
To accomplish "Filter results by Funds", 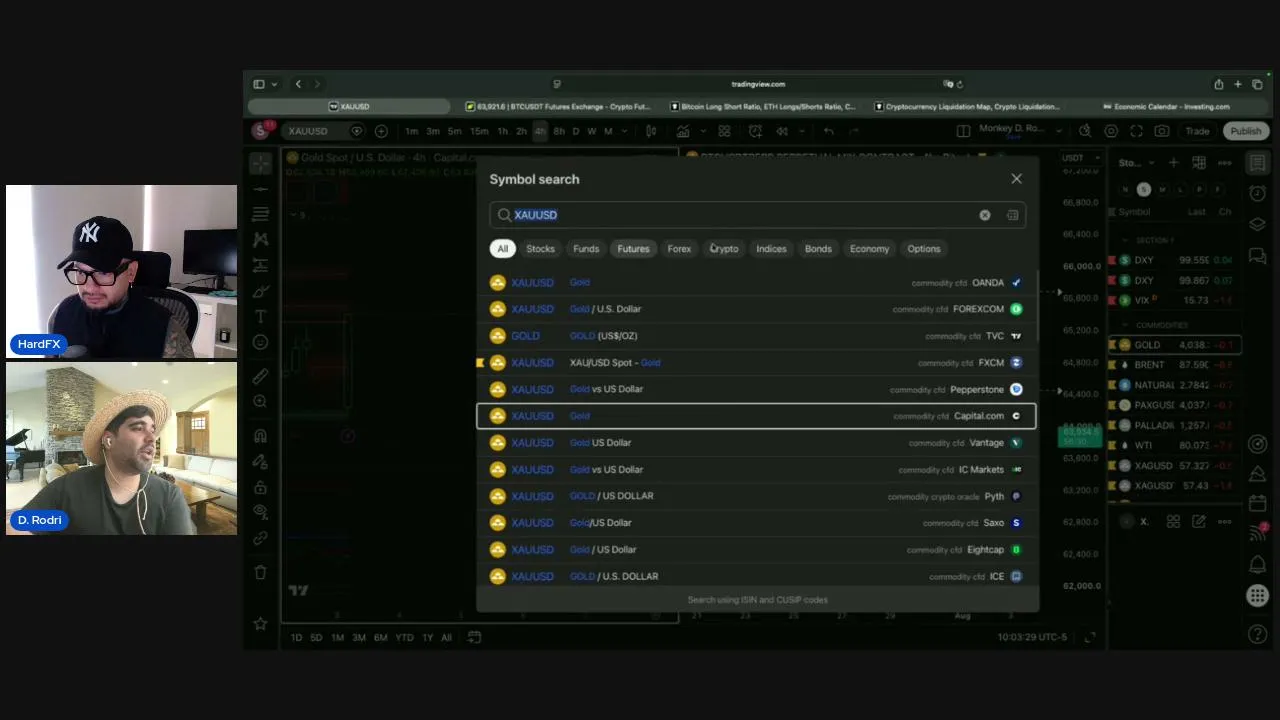I will pyautogui.click(x=586, y=249).
